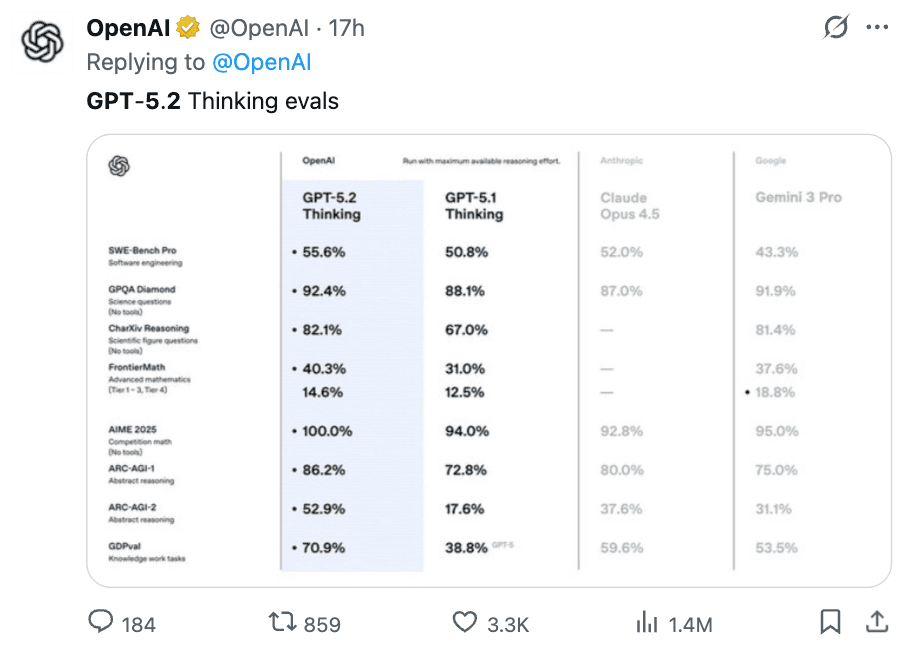Repost this tweet via retweet icon
The image size is (917, 652).
(x=283, y=623)
